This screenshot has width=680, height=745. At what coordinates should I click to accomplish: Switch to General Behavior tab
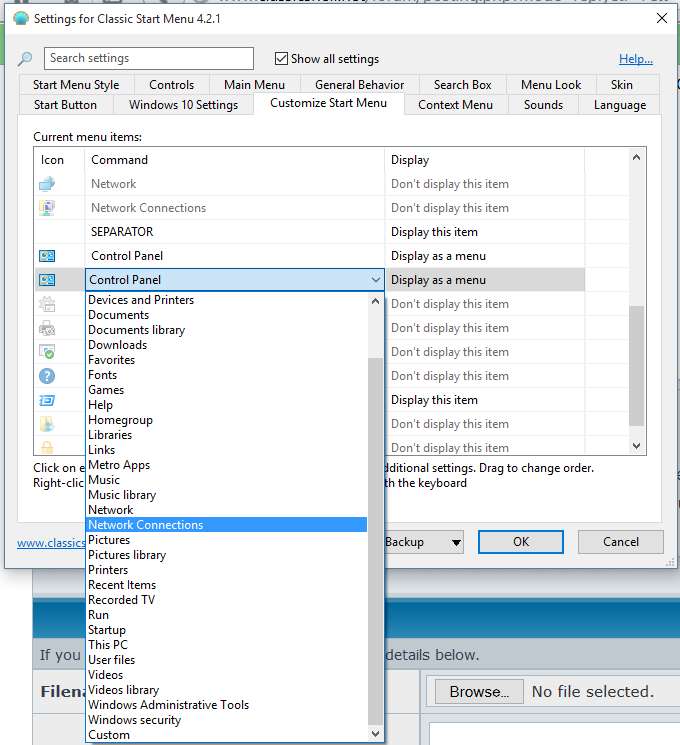pos(359,85)
